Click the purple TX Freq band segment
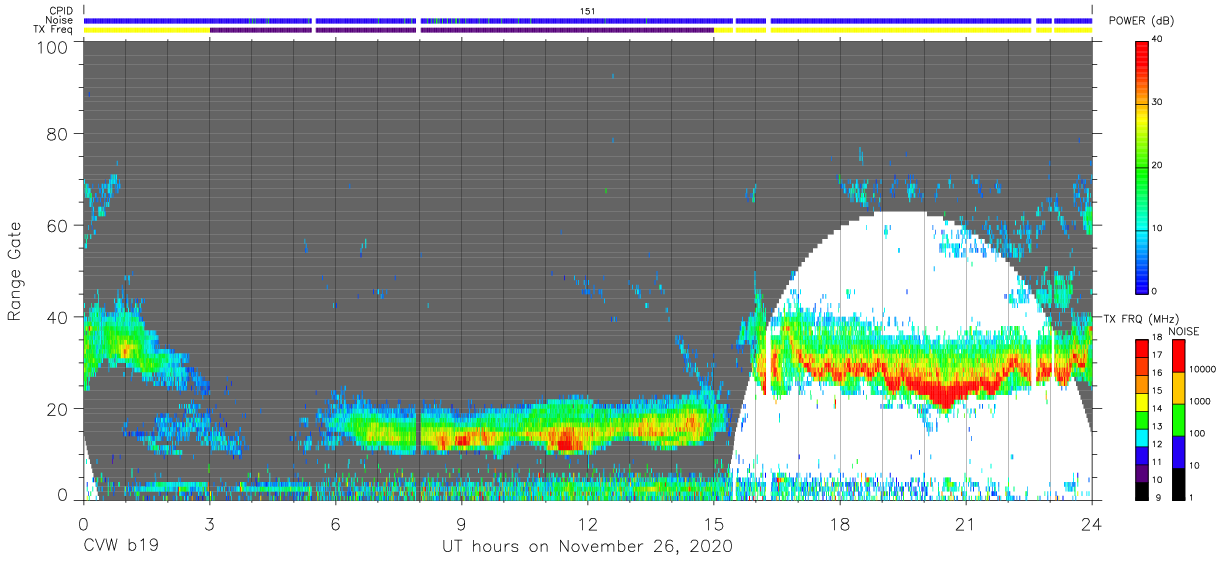The width and height of the screenshot is (1228, 567). (462, 30)
